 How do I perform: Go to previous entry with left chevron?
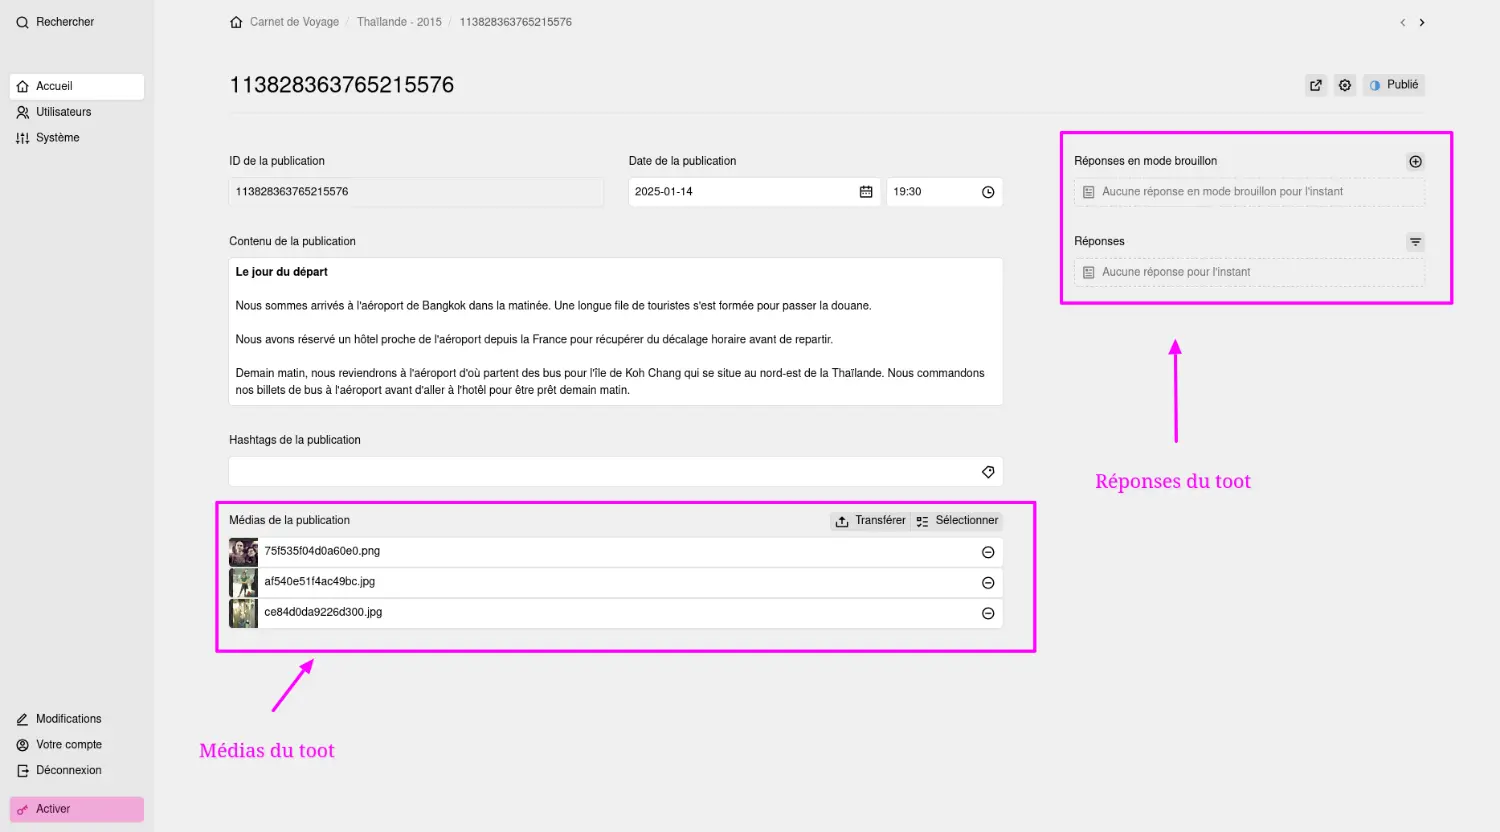pyautogui.click(x=1402, y=22)
